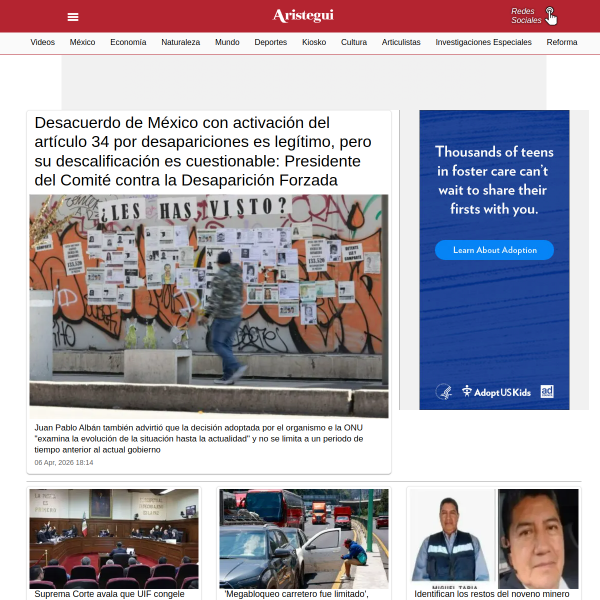The height and width of the screenshot is (600, 600).
Task: Open the Articulistas section
Action: click(401, 42)
